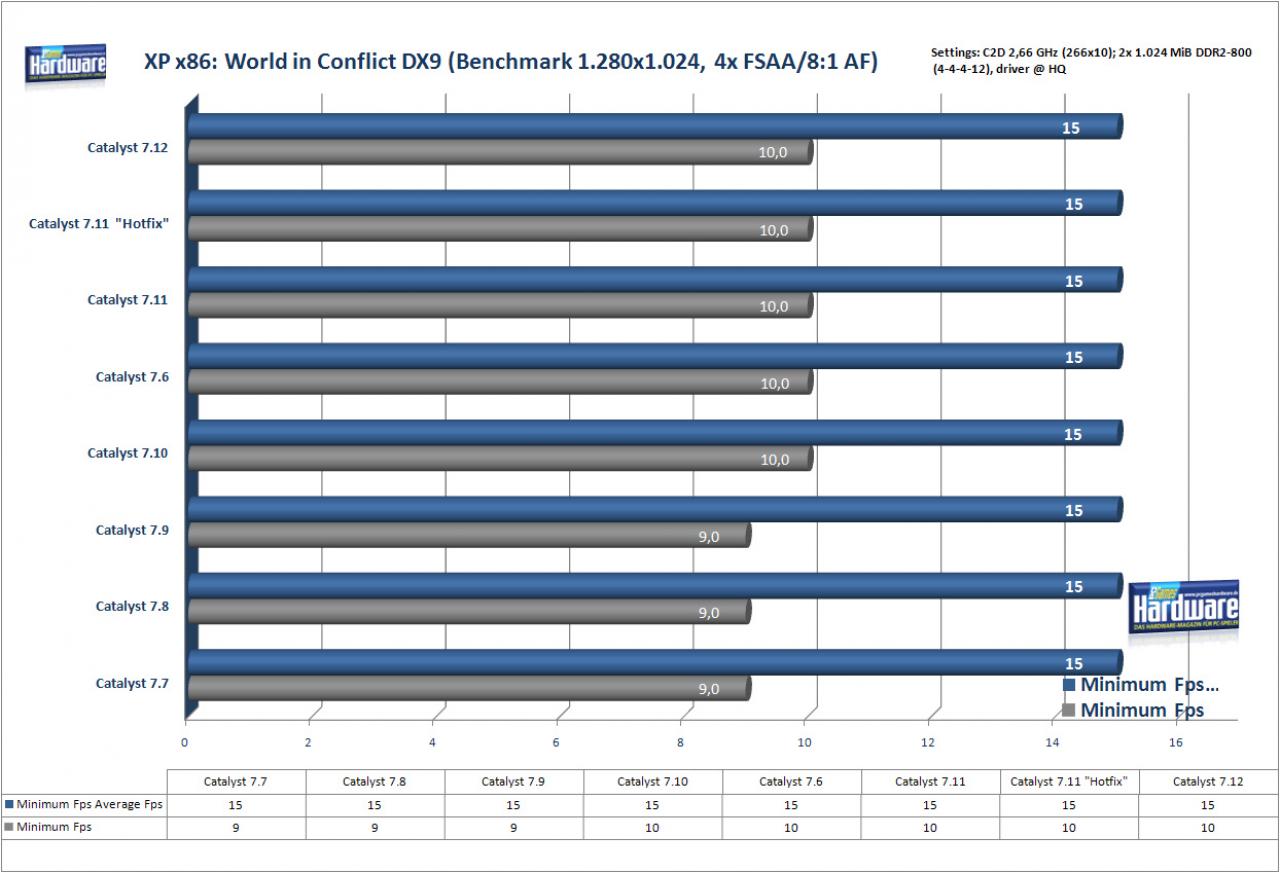
Task: Click the PC Games Hardware logo beside the chart title
Action: (66, 67)
